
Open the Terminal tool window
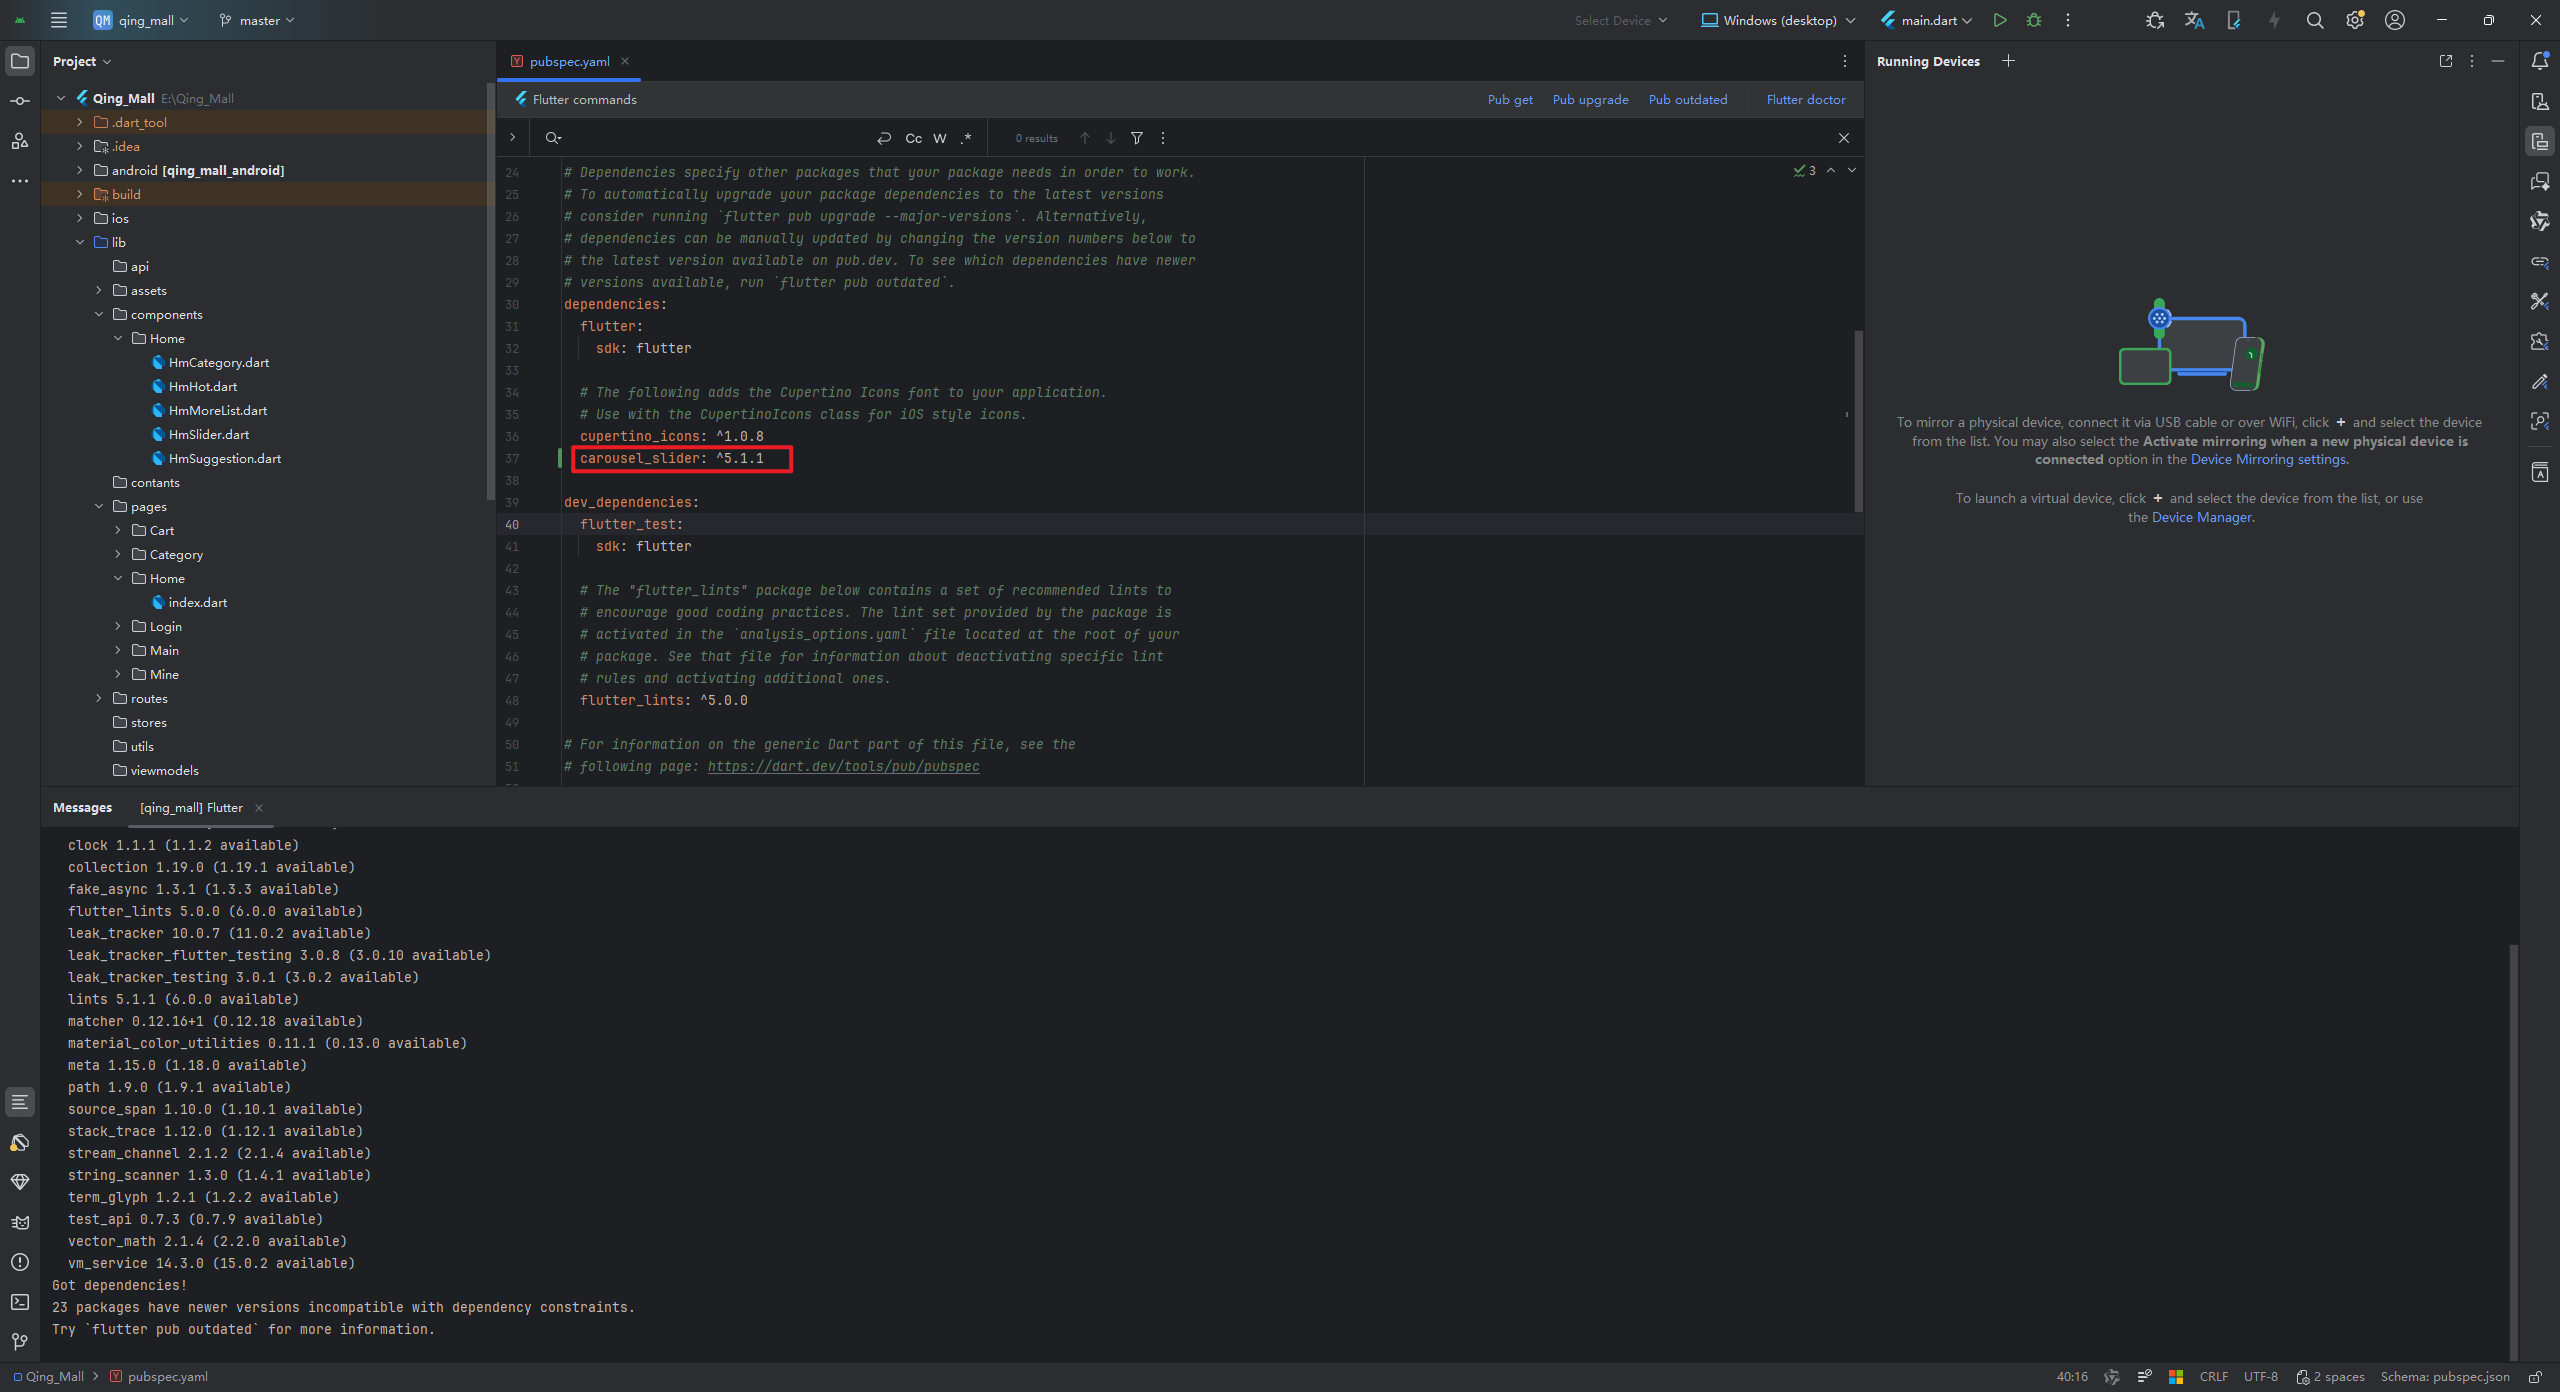20,1302
